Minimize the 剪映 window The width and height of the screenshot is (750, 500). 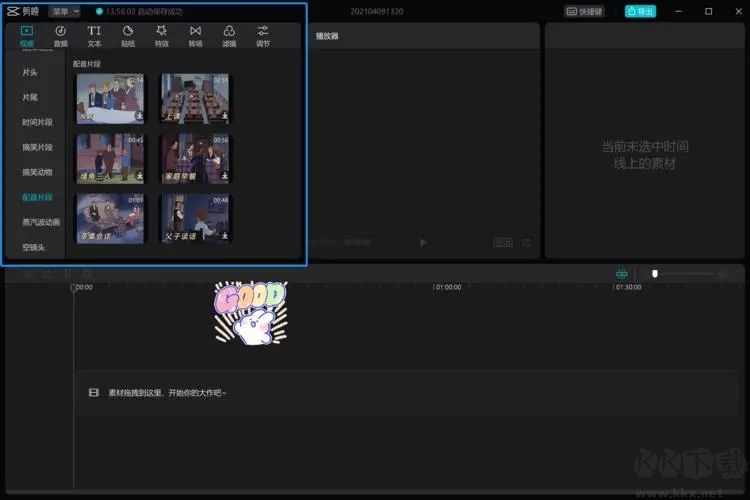tap(679, 11)
